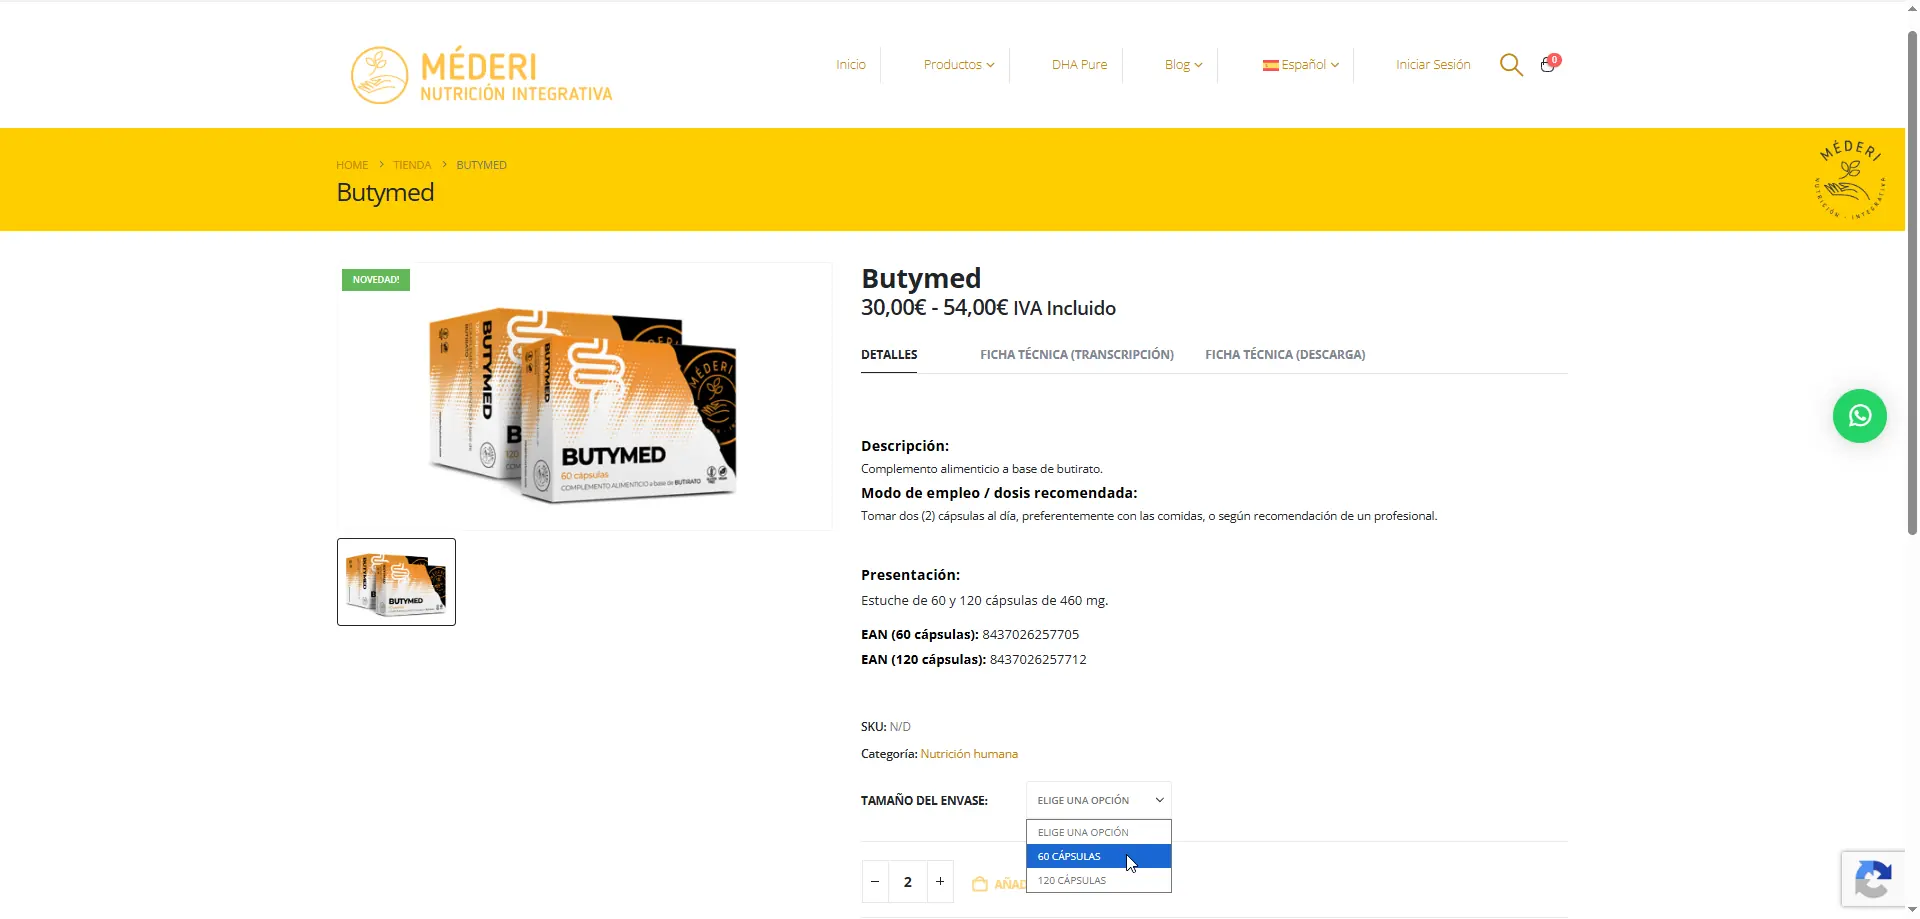1920x919 pixels.
Task: Click the SKU: N/D text
Action: [886, 727]
